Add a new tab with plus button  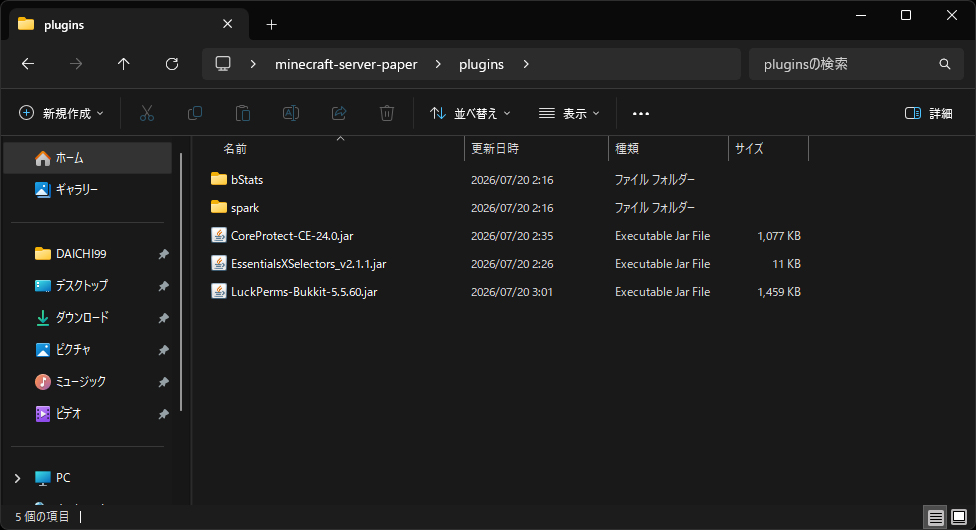(x=271, y=25)
